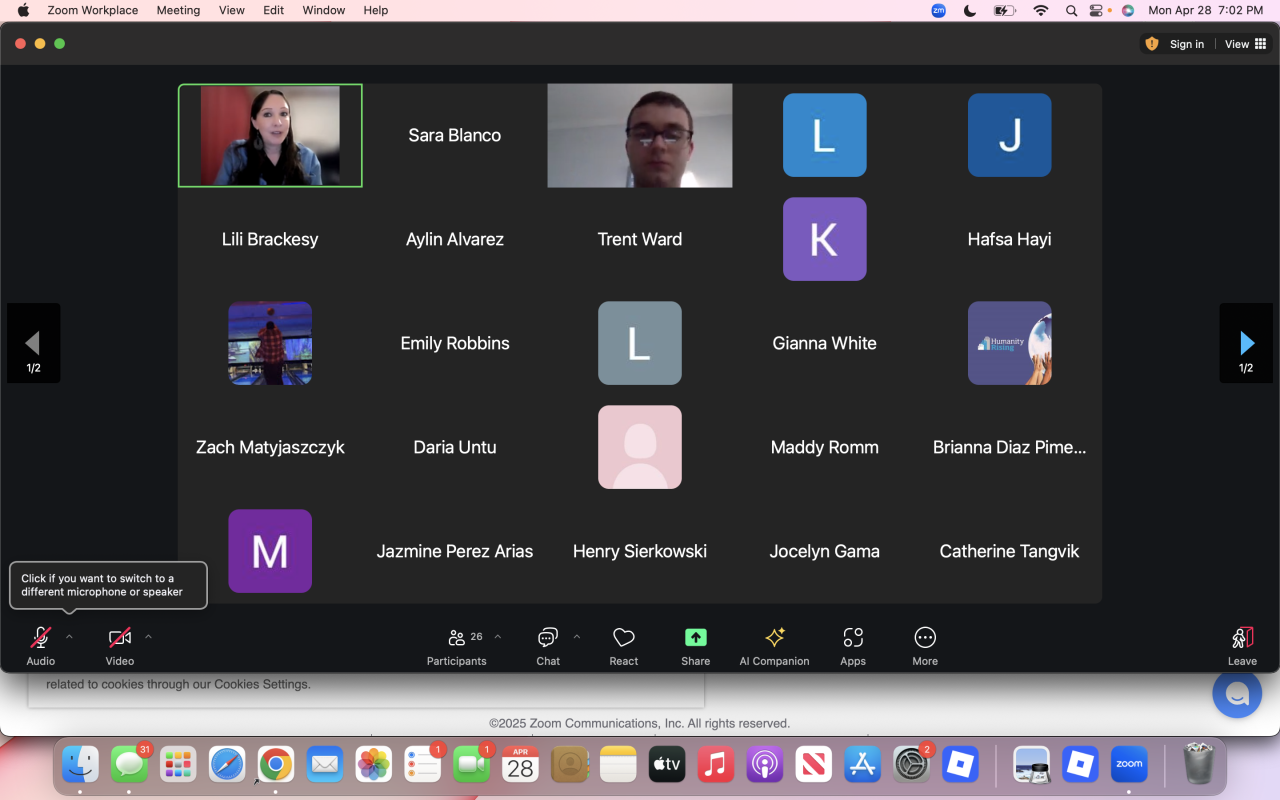Expand the arrow beside the Chat icon
This screenshot has width=1280, height=800.
coord(577,637)
